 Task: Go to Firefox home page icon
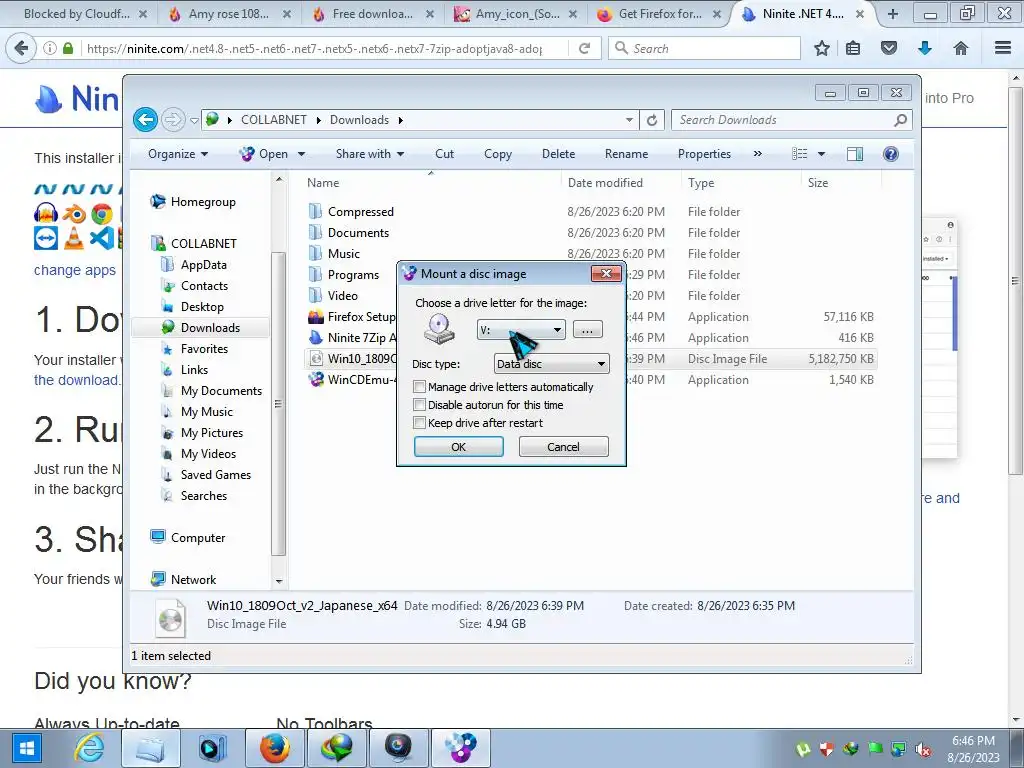pyautogui.click(x=961, y=48)
